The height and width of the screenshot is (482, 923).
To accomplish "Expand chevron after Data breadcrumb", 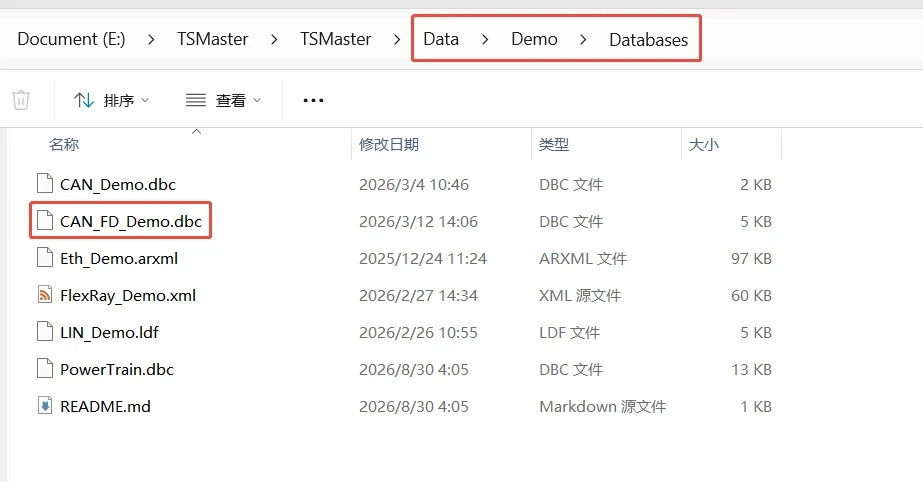I will 485,39.
